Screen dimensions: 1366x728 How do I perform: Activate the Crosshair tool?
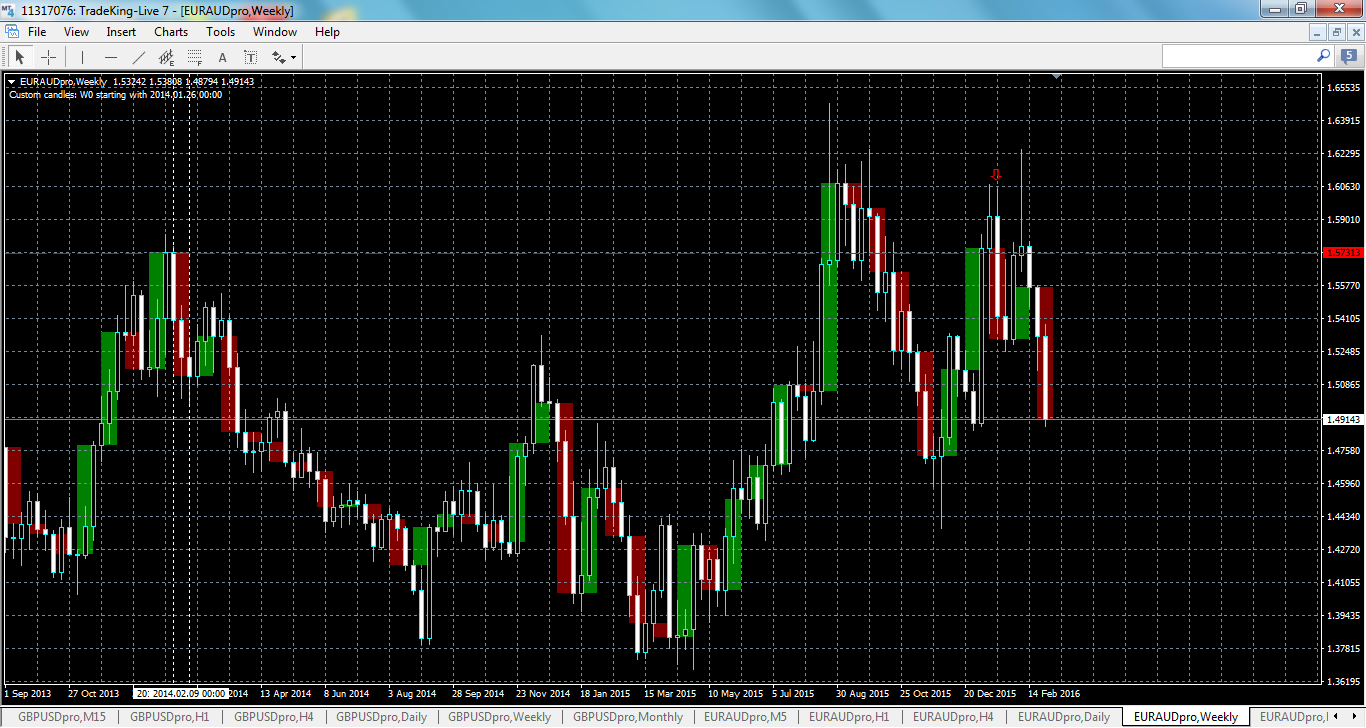(x=48, y=57)
